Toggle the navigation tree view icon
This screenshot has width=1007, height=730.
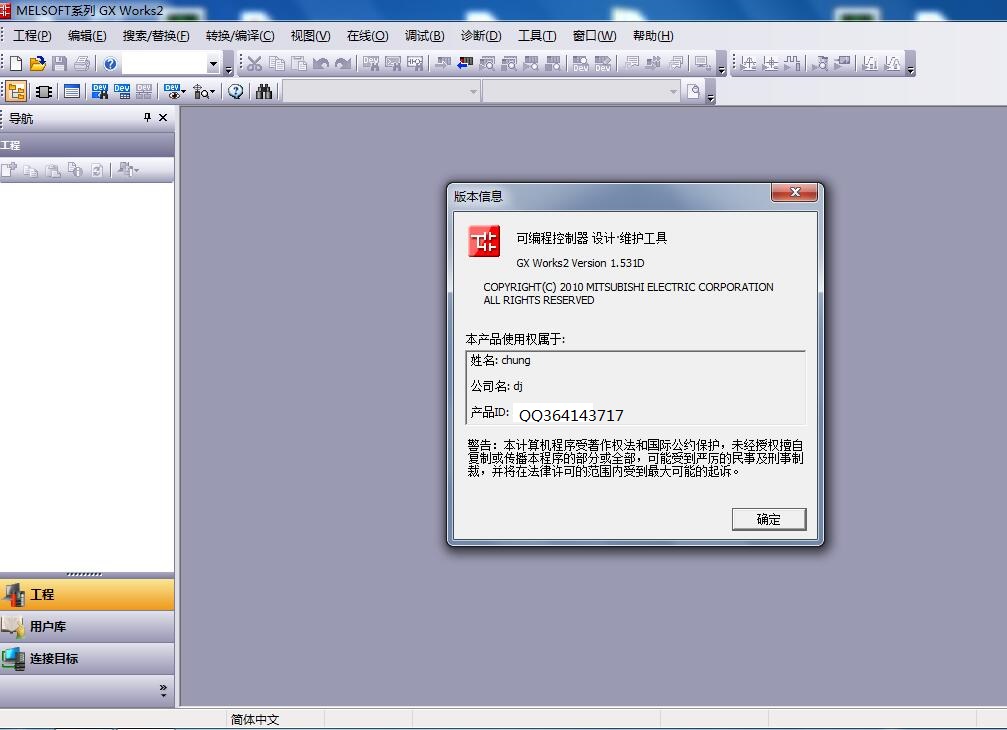click(x=16, y=92)
